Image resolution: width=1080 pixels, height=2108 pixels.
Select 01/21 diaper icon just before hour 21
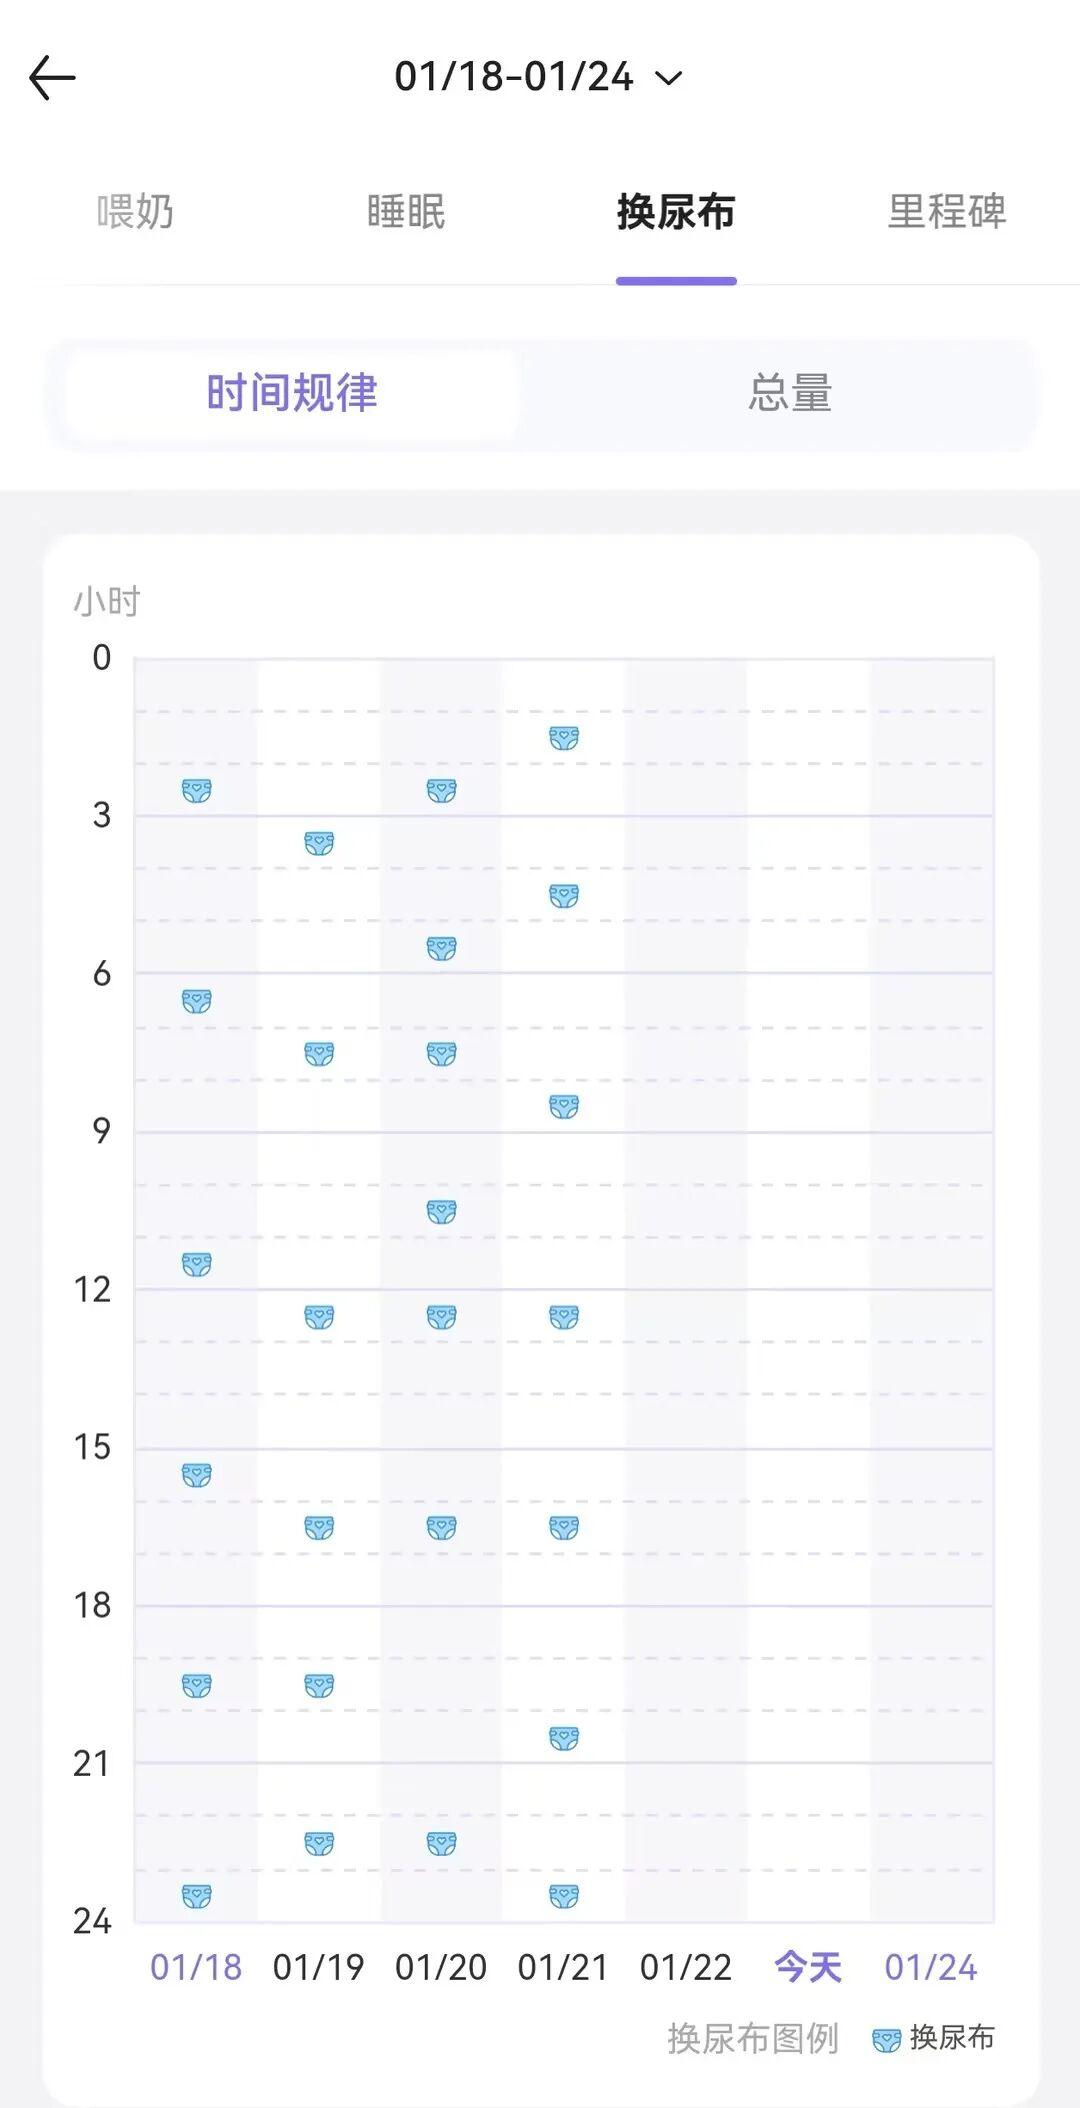click(564, 1738)
